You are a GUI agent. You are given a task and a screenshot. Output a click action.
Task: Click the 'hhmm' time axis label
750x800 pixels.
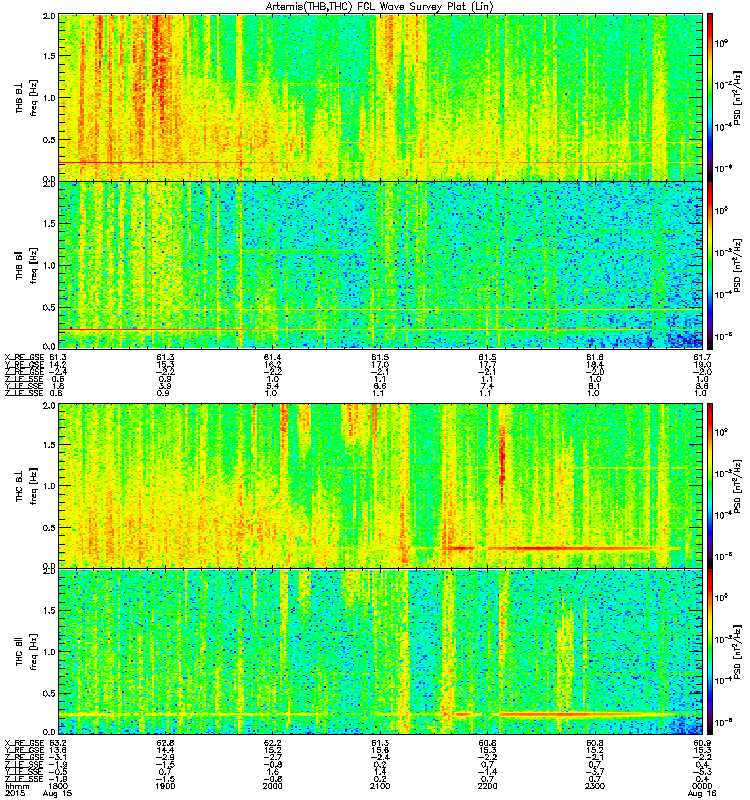(16, 786)
